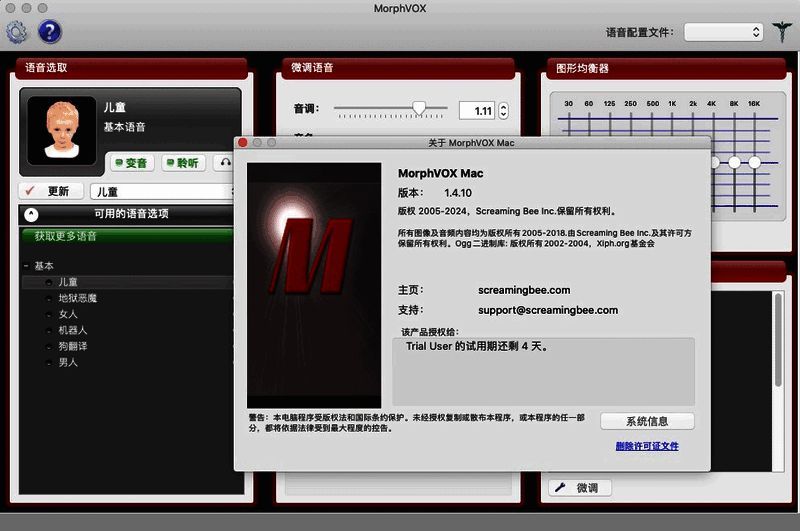Select the 机器人 voice

pyautogui.click(x=72, y=330)
